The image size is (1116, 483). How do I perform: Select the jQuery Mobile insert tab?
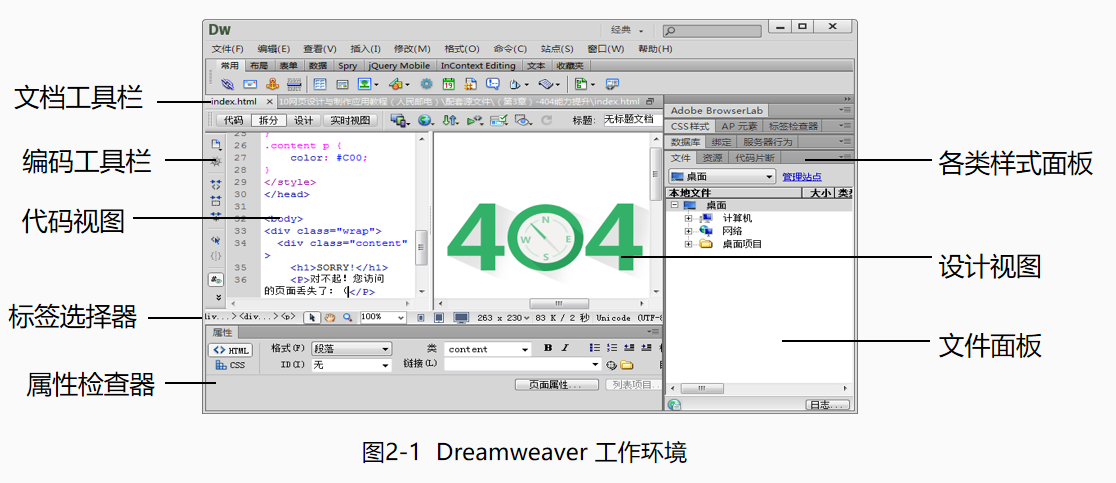(x=399, y=65)
